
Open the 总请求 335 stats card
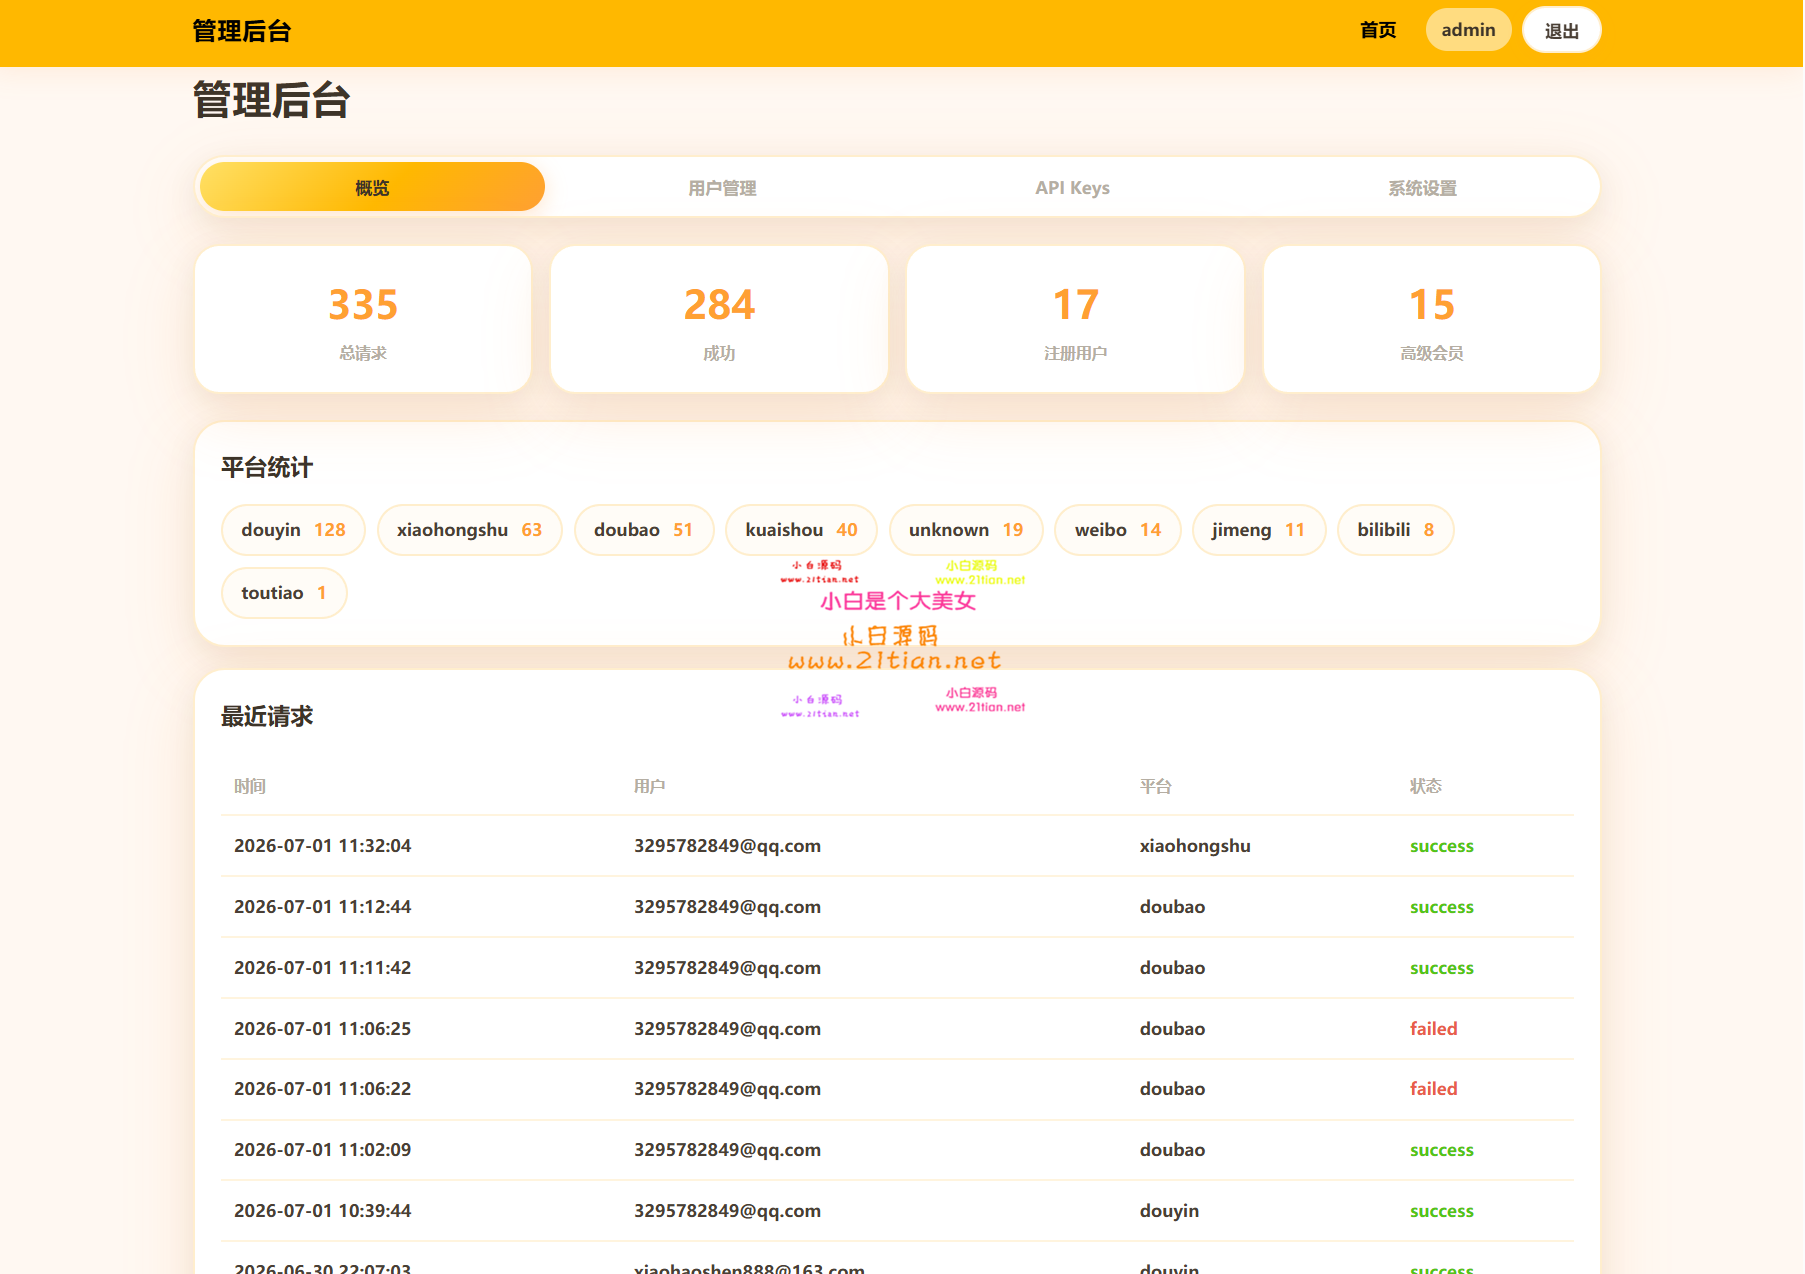363,320
